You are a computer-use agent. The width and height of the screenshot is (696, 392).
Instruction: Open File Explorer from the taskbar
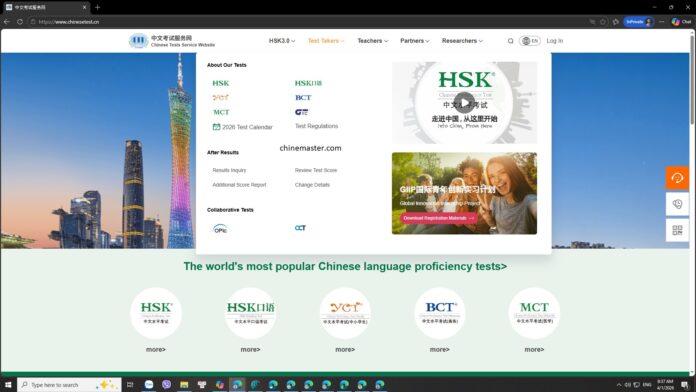(184, 384)
